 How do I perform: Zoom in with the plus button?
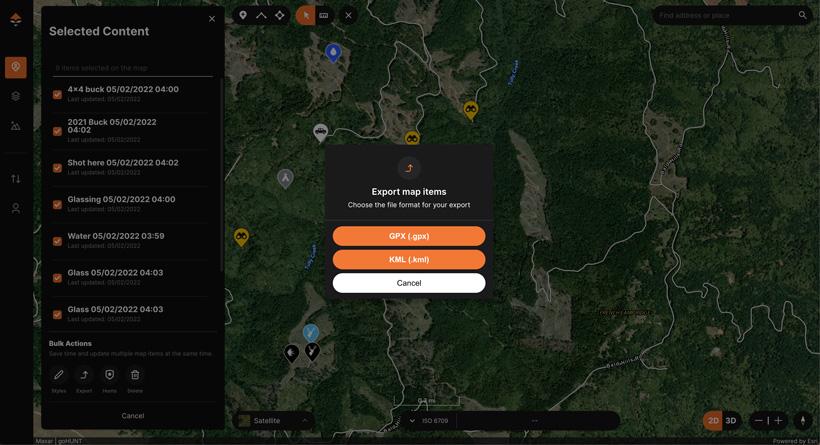pyautogui.click(x=778, y=420)
